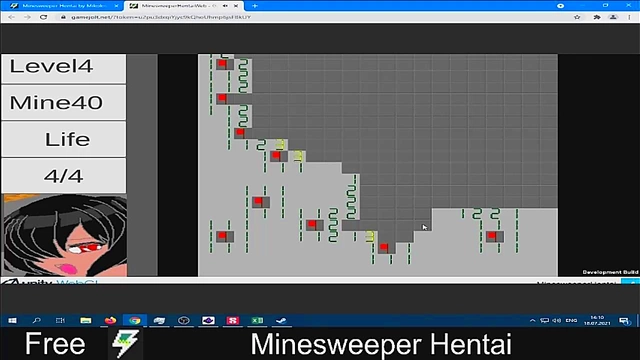Bookmark this page with the star
This screenshot has width=640, height=360.
point(577,17)
